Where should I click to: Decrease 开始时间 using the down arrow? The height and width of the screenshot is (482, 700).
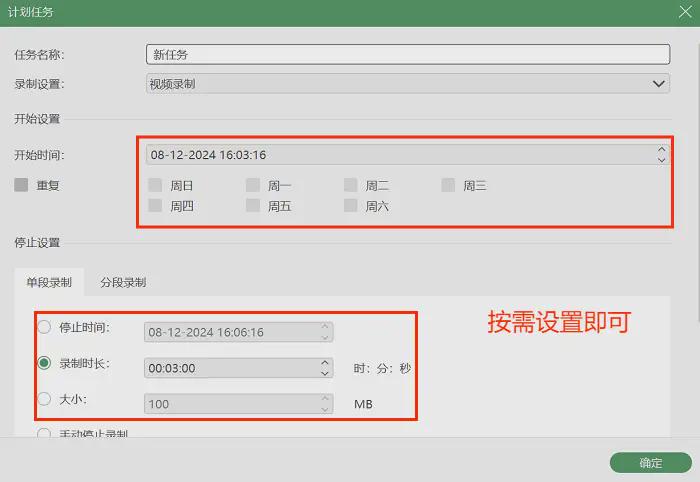coord(661,160)
